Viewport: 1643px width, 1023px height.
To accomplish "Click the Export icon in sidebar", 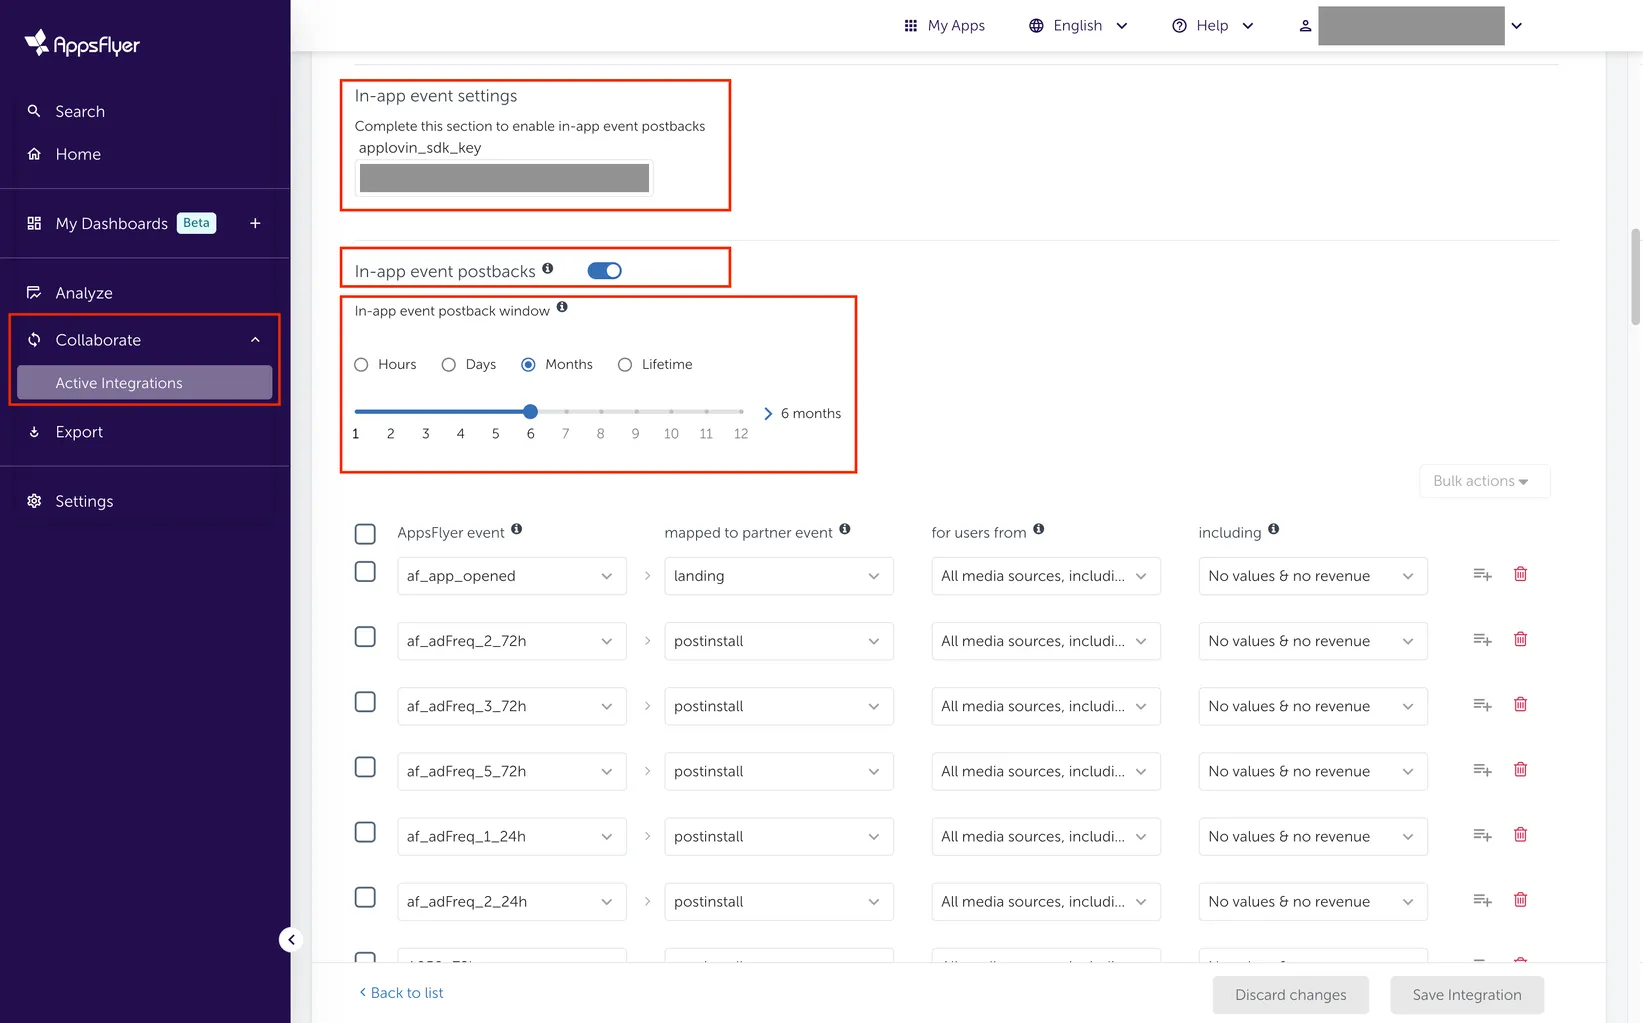I will pyautogui.click(x=34, y=432).
